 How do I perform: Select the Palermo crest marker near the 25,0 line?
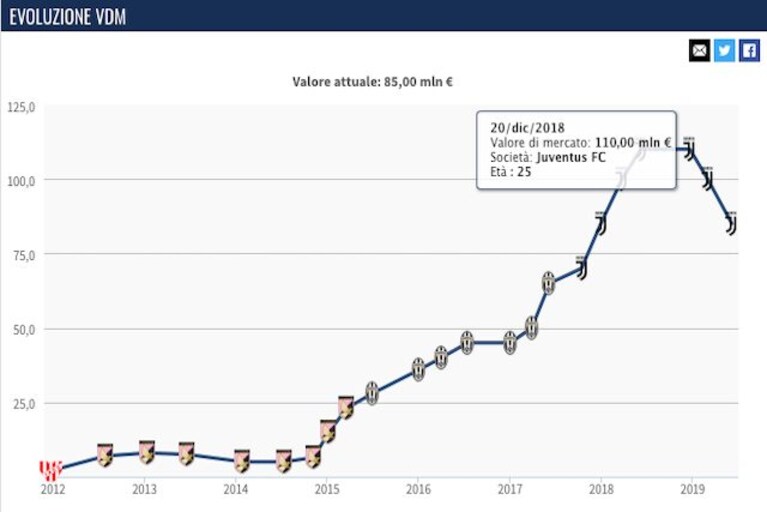[346, 407]
